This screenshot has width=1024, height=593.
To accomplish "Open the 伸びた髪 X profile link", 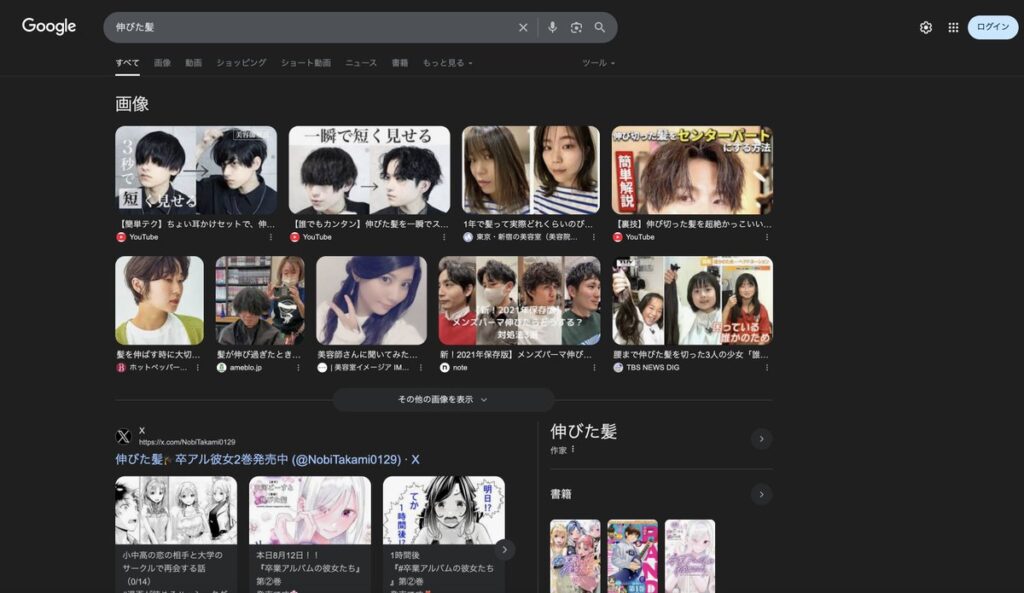I will tap(267, 460).
